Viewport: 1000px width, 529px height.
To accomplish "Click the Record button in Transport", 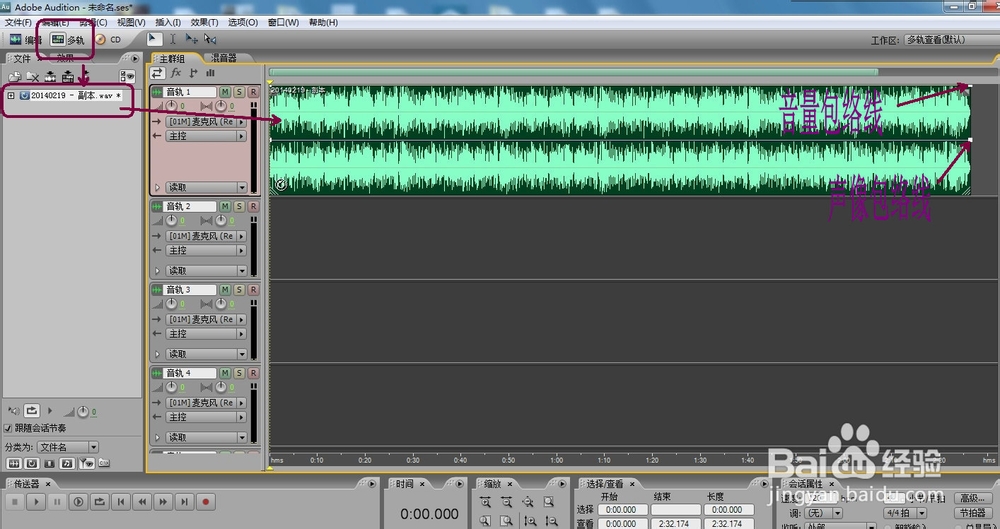I will click(x=205, y=502).
